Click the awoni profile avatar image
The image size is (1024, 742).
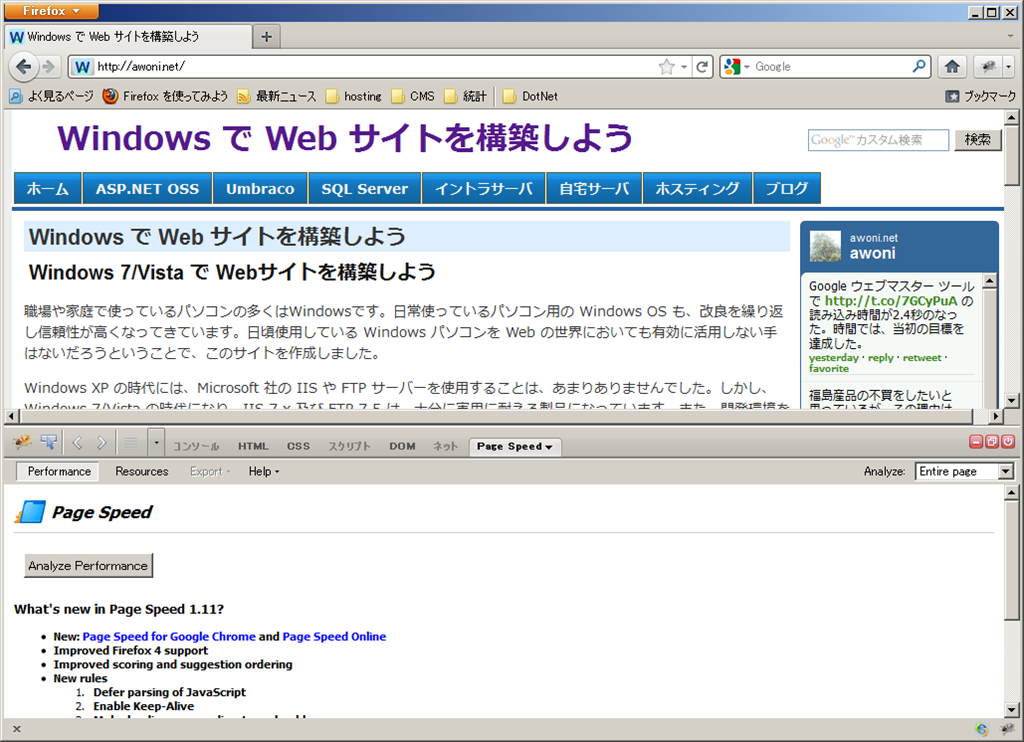[825, 246]
